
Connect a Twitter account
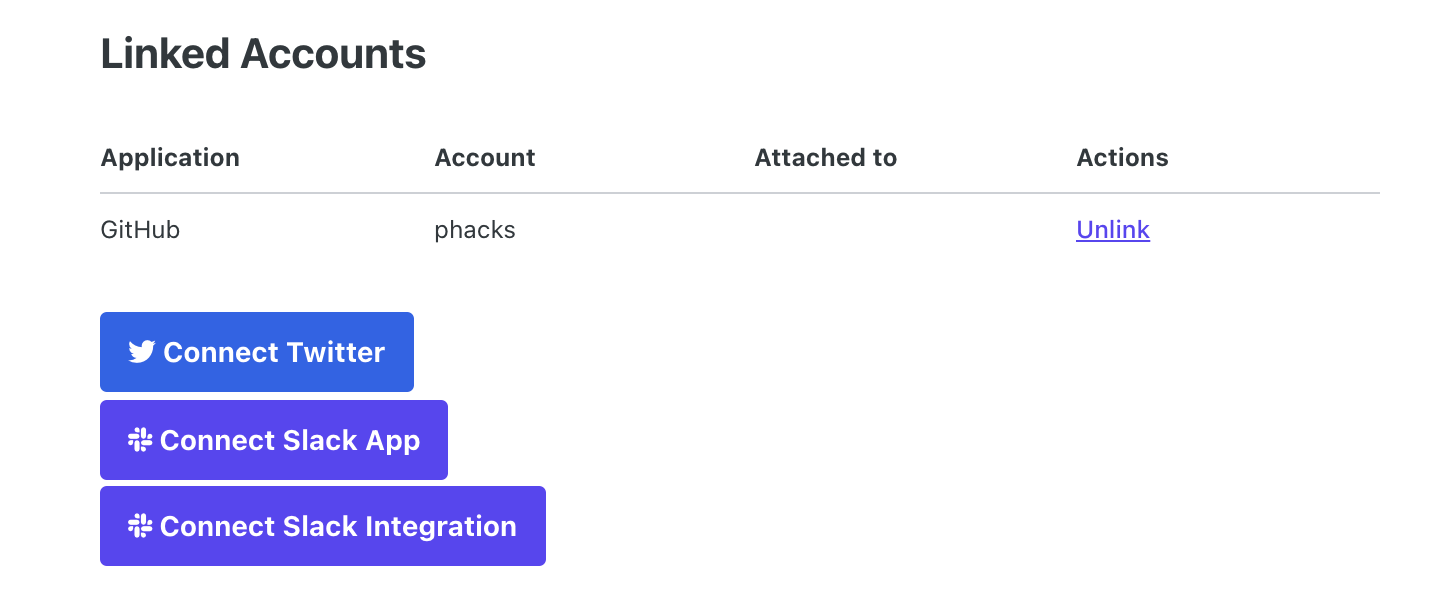click(257, 352)
